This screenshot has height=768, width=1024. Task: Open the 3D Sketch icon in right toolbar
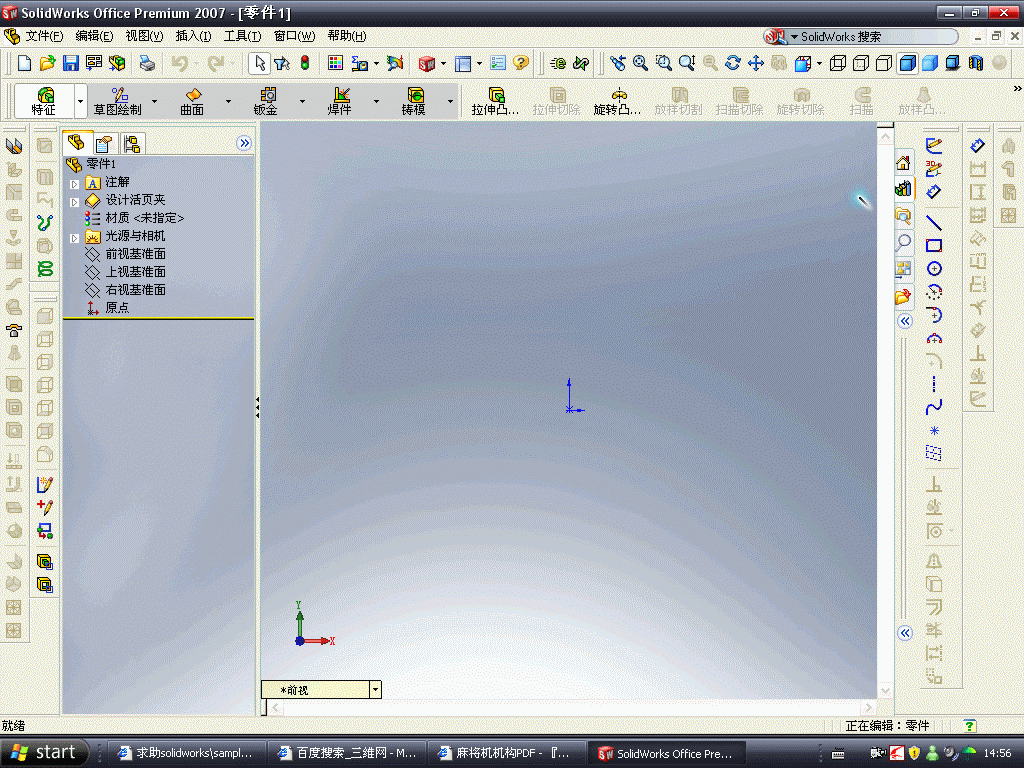point(934,168)
